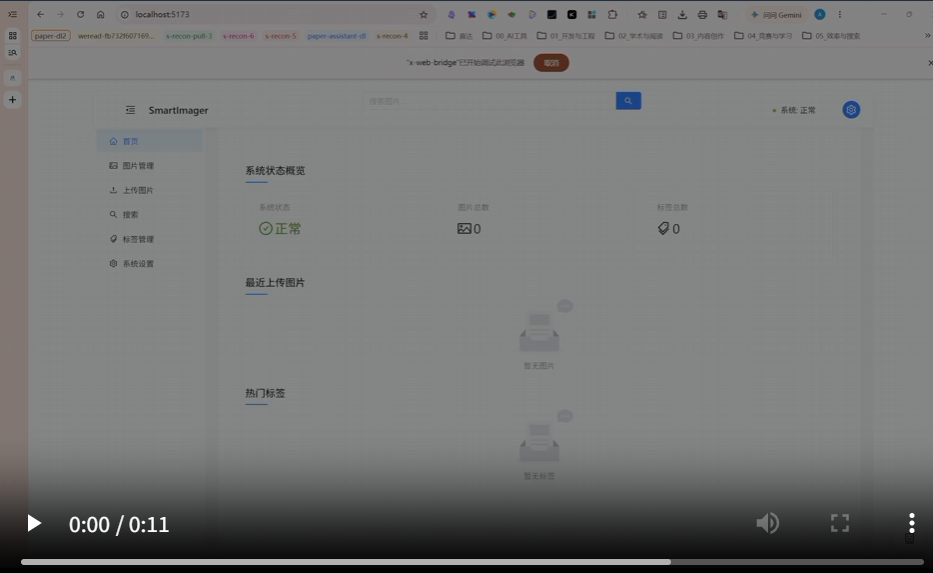Viewport: 933px width, 573px height.
Task: Open the 02_学术与阅读 bookmark folder
Action: [634, 36]
